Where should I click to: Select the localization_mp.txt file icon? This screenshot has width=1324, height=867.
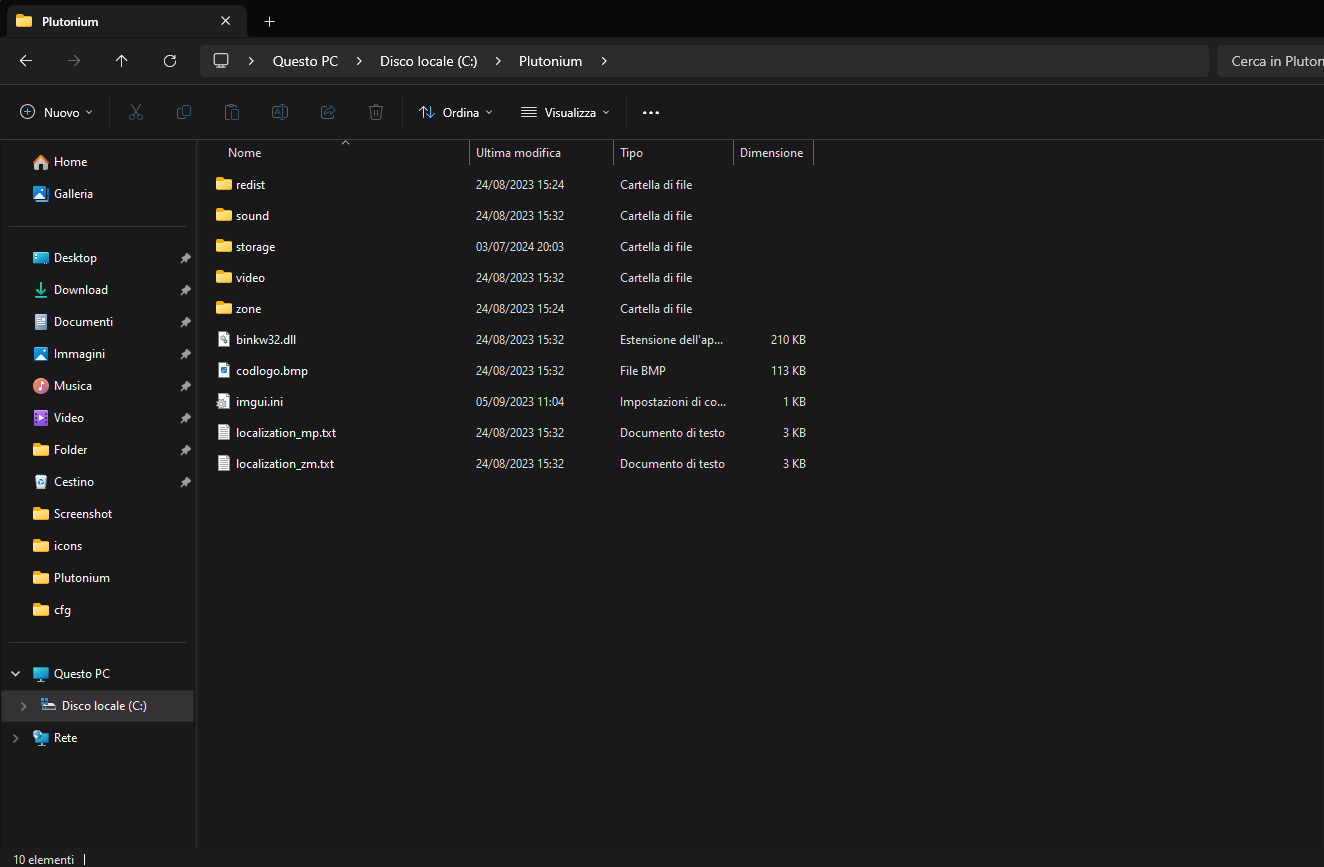pos(224,433)
